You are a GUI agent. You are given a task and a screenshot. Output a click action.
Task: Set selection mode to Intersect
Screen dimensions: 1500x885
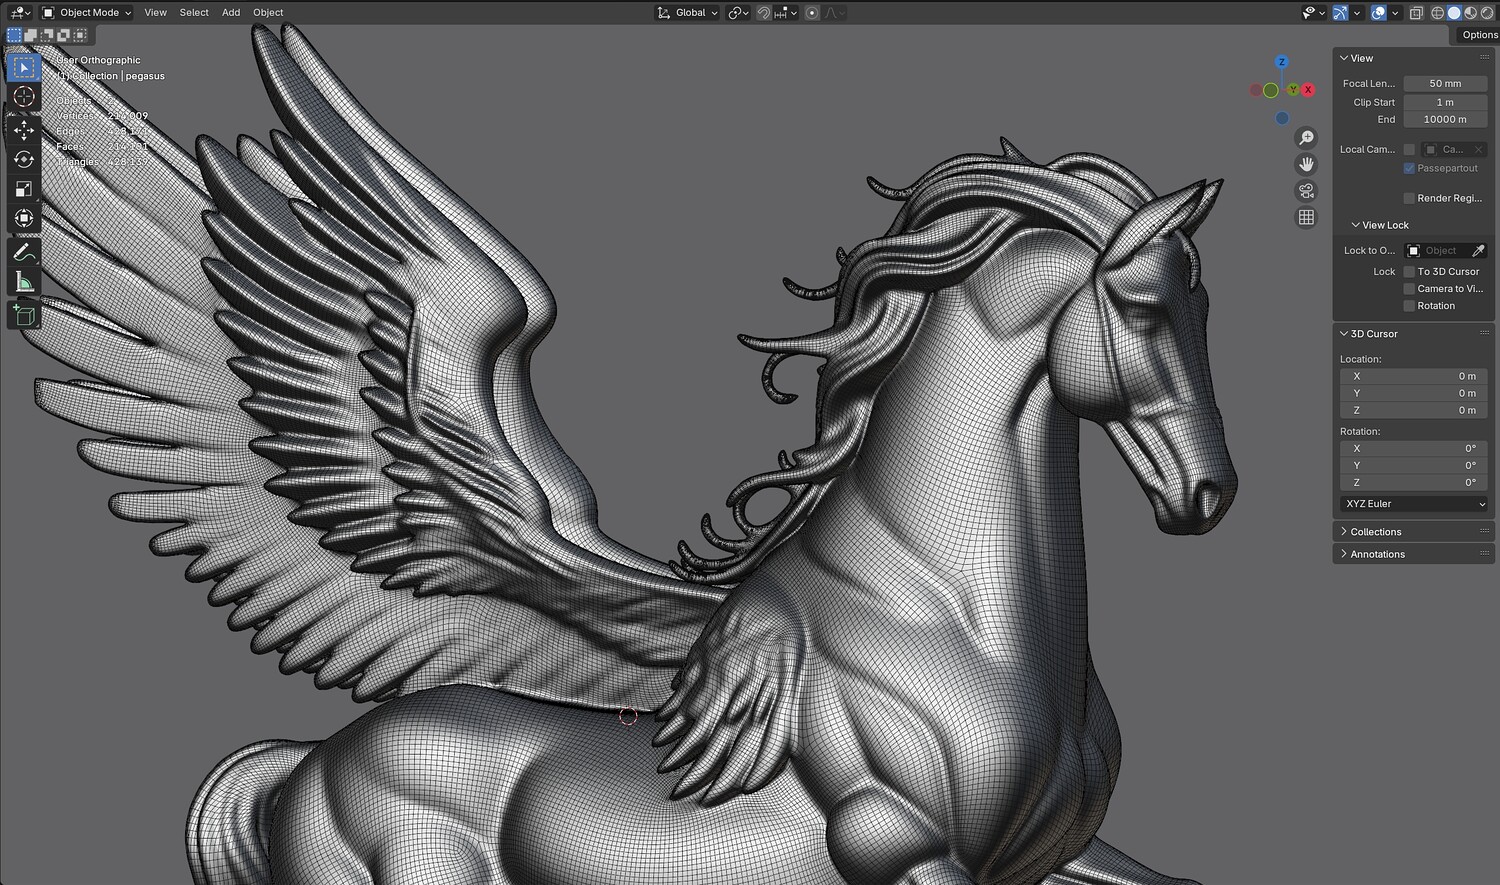80,35
